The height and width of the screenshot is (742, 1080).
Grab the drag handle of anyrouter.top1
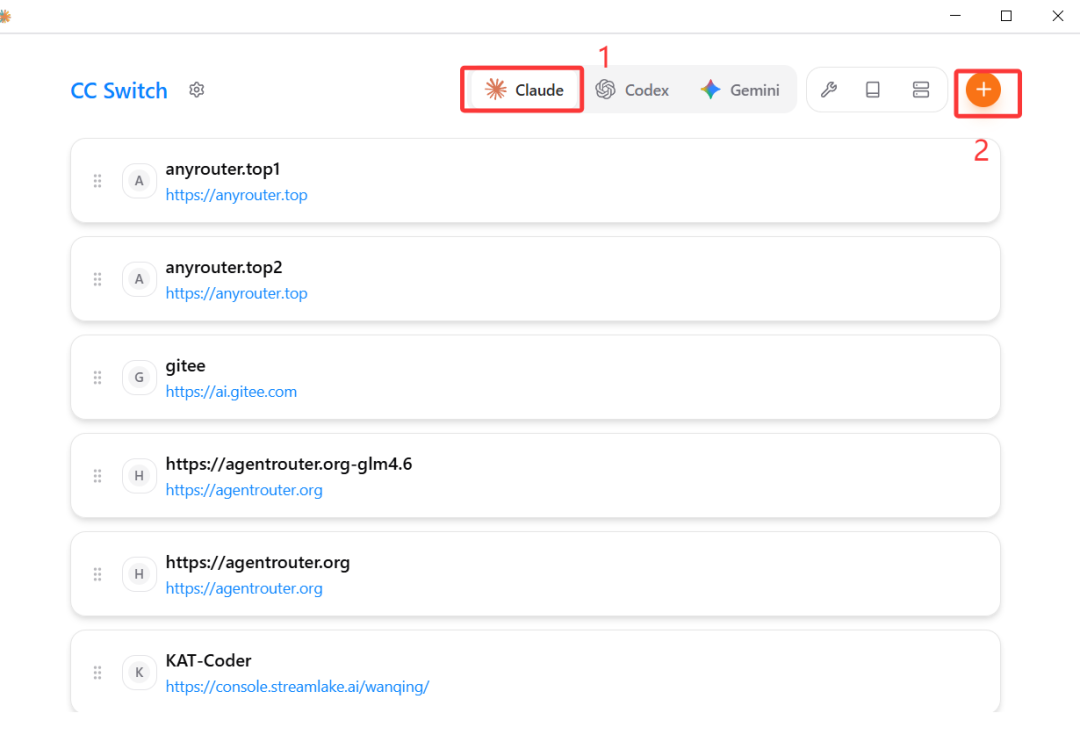point(98,181)
